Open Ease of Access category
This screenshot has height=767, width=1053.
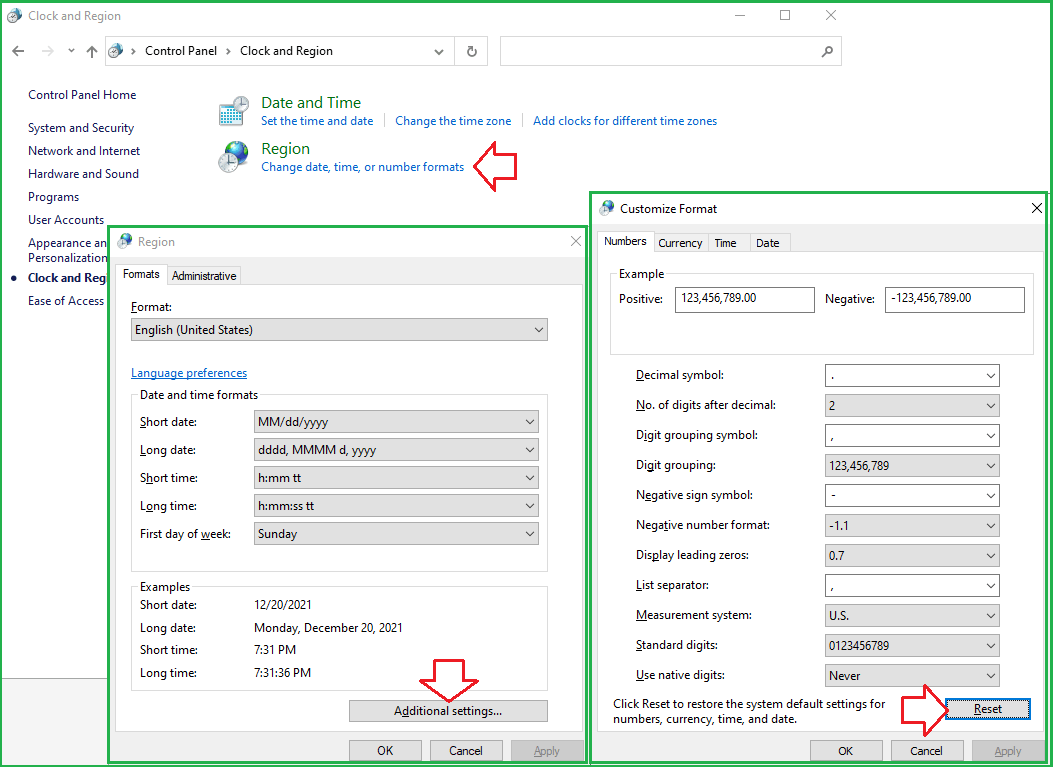pyautogui.click(x=66, y=301)
